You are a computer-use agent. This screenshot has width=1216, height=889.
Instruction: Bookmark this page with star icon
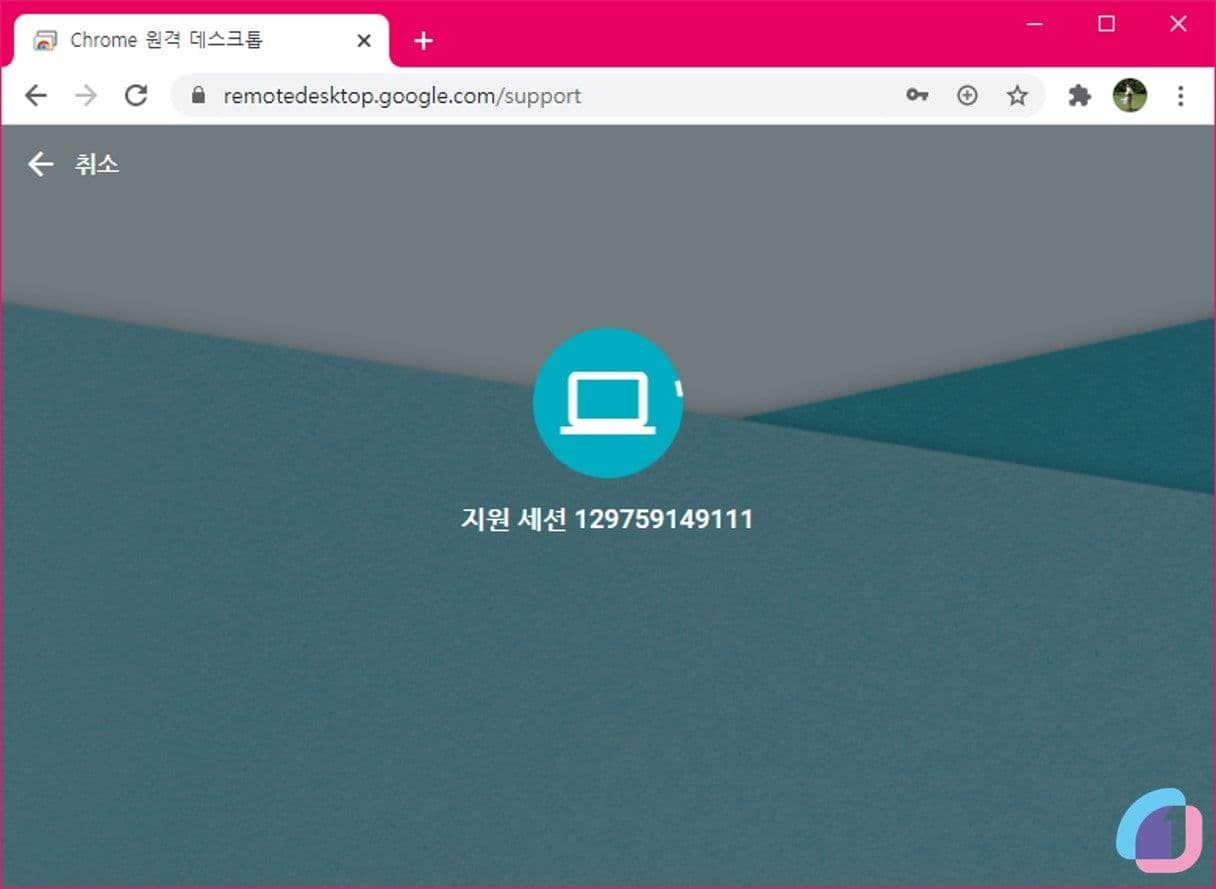coord(1017,96)
